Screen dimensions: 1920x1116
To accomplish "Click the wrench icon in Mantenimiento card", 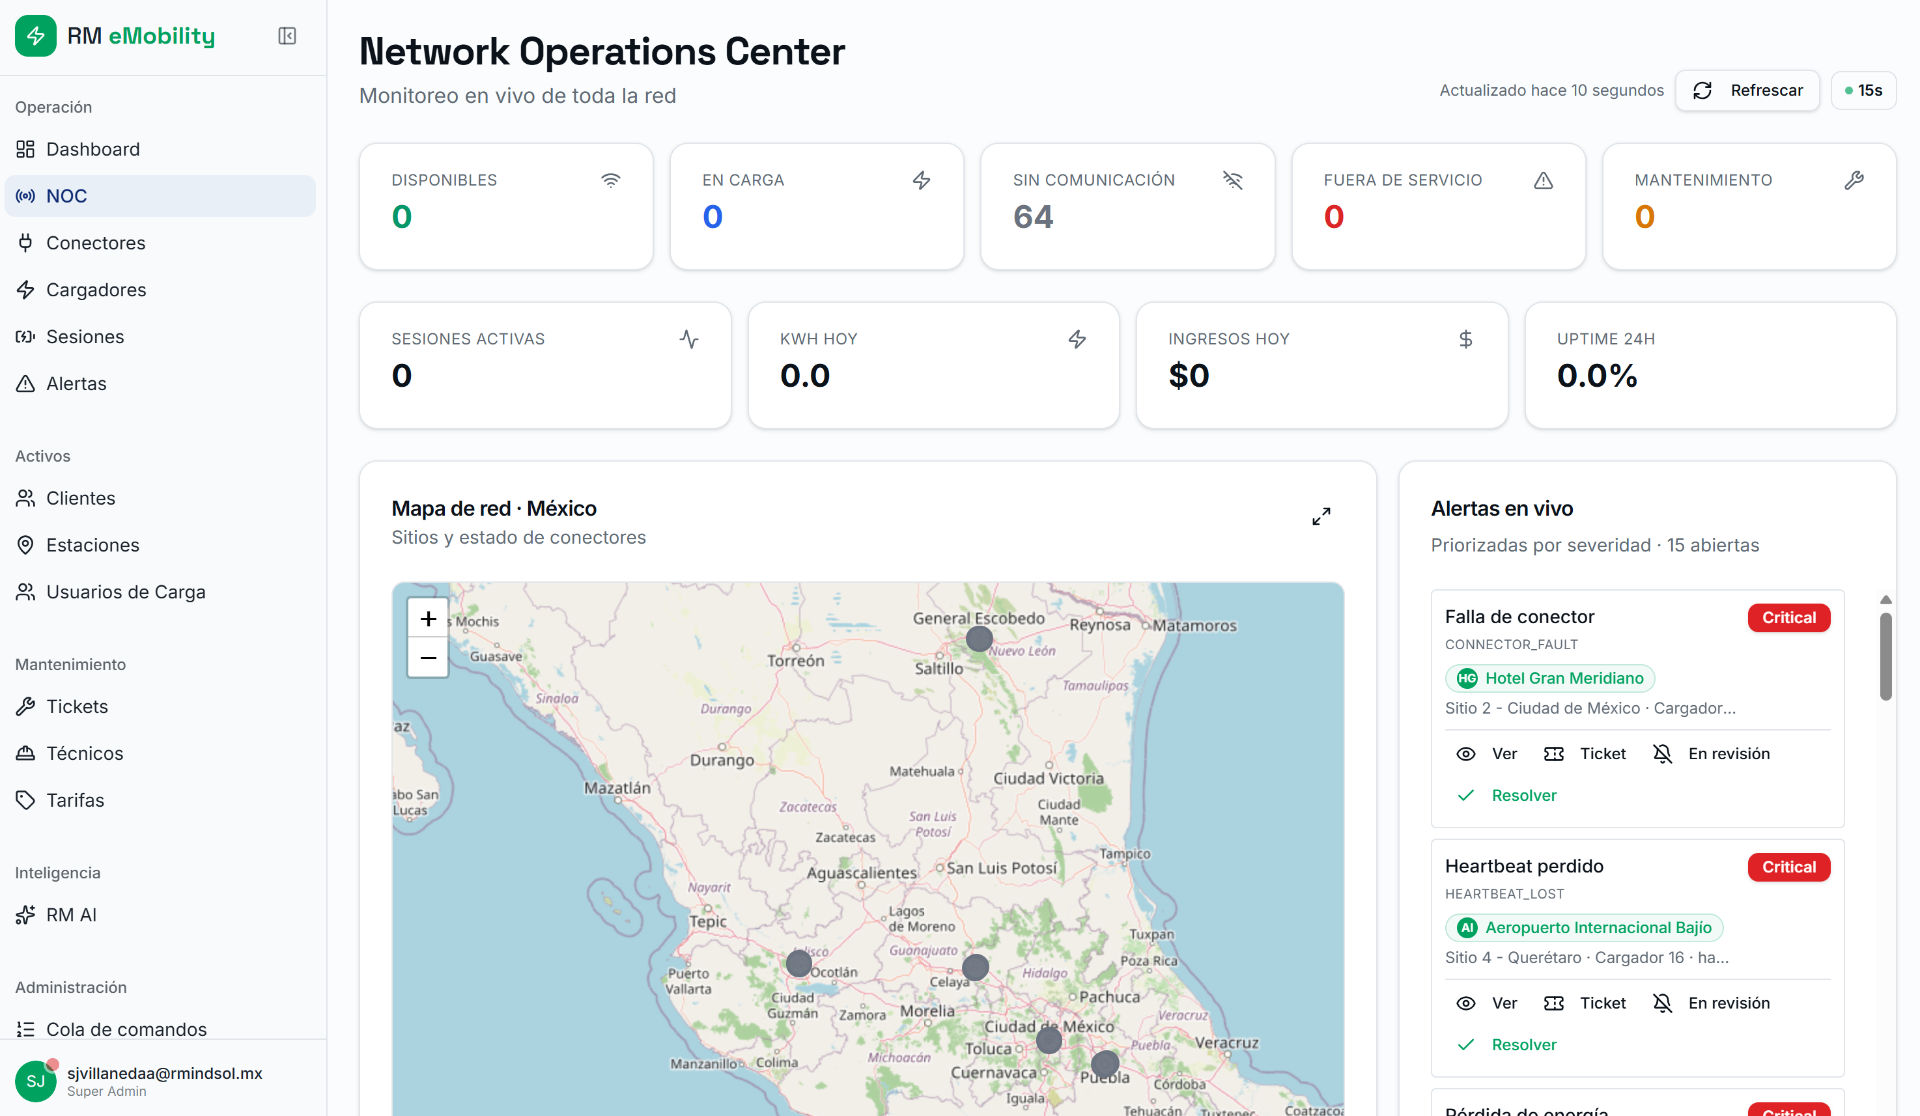I will tap(1854, 180).
